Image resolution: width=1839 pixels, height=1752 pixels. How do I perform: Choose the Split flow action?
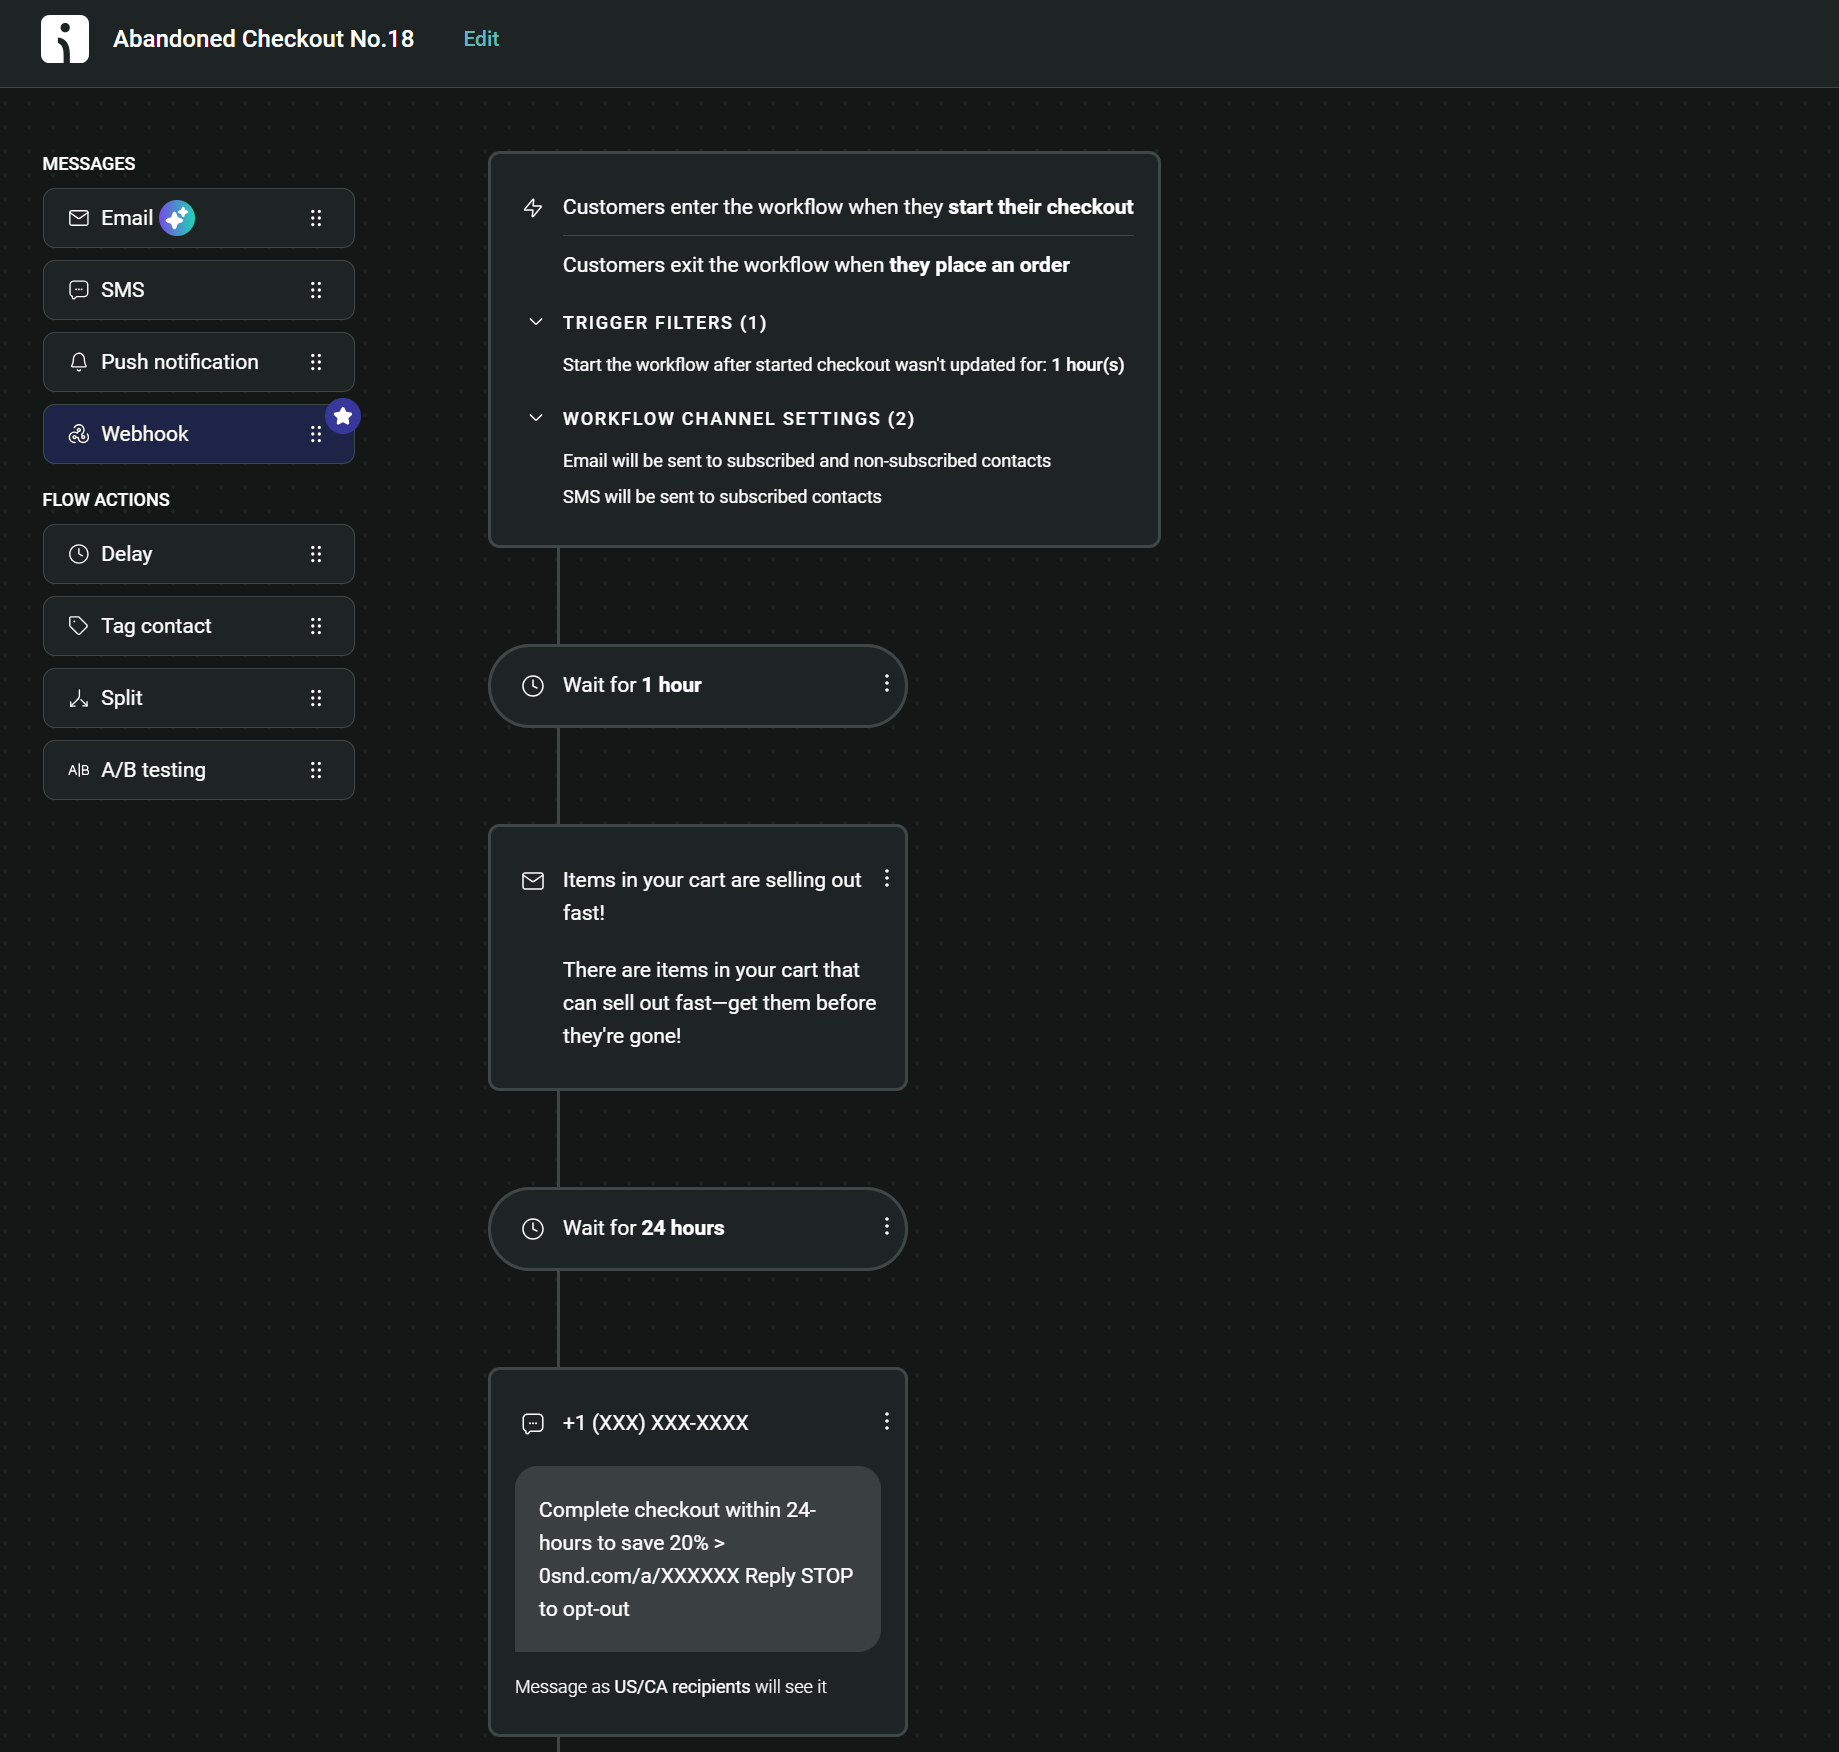tap(198, 698)
